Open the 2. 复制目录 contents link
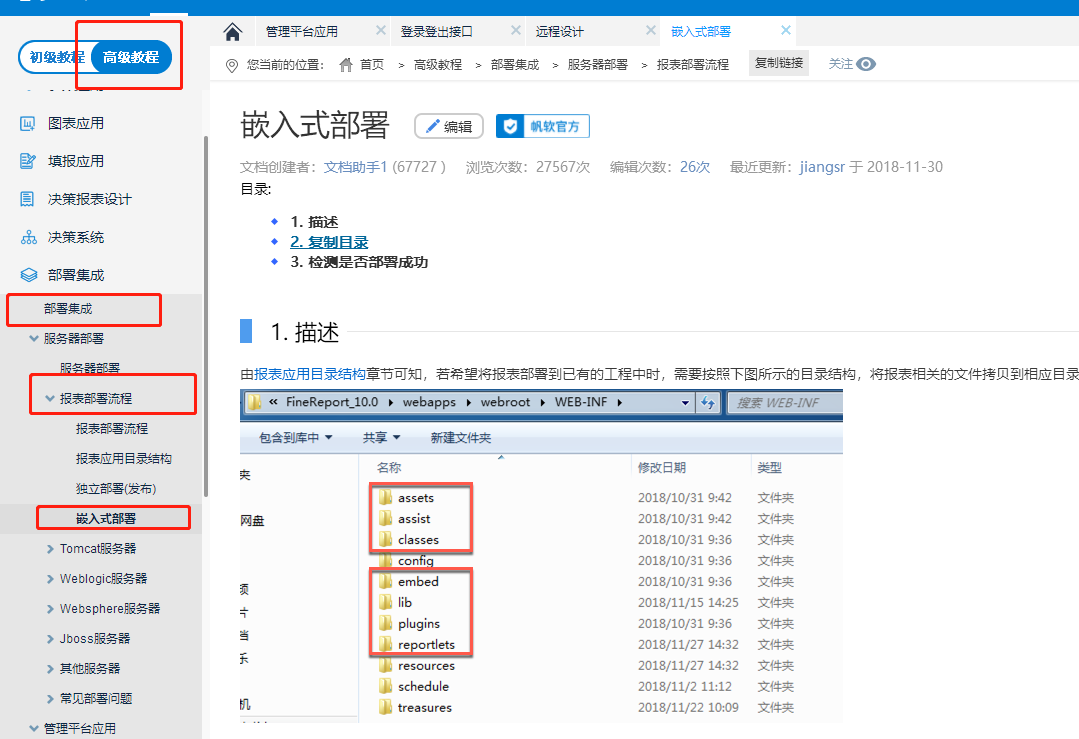The width and height of the screenshot is (1079, 739). pos(329,242)
